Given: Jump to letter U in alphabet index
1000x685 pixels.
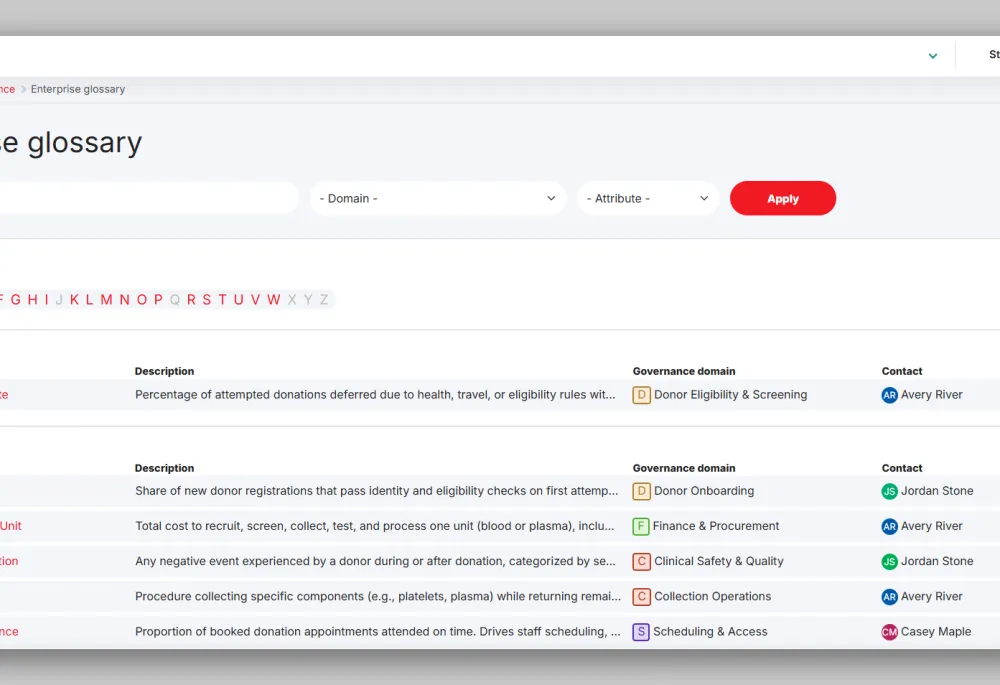Looking at the screenshot, I should 239,300.
